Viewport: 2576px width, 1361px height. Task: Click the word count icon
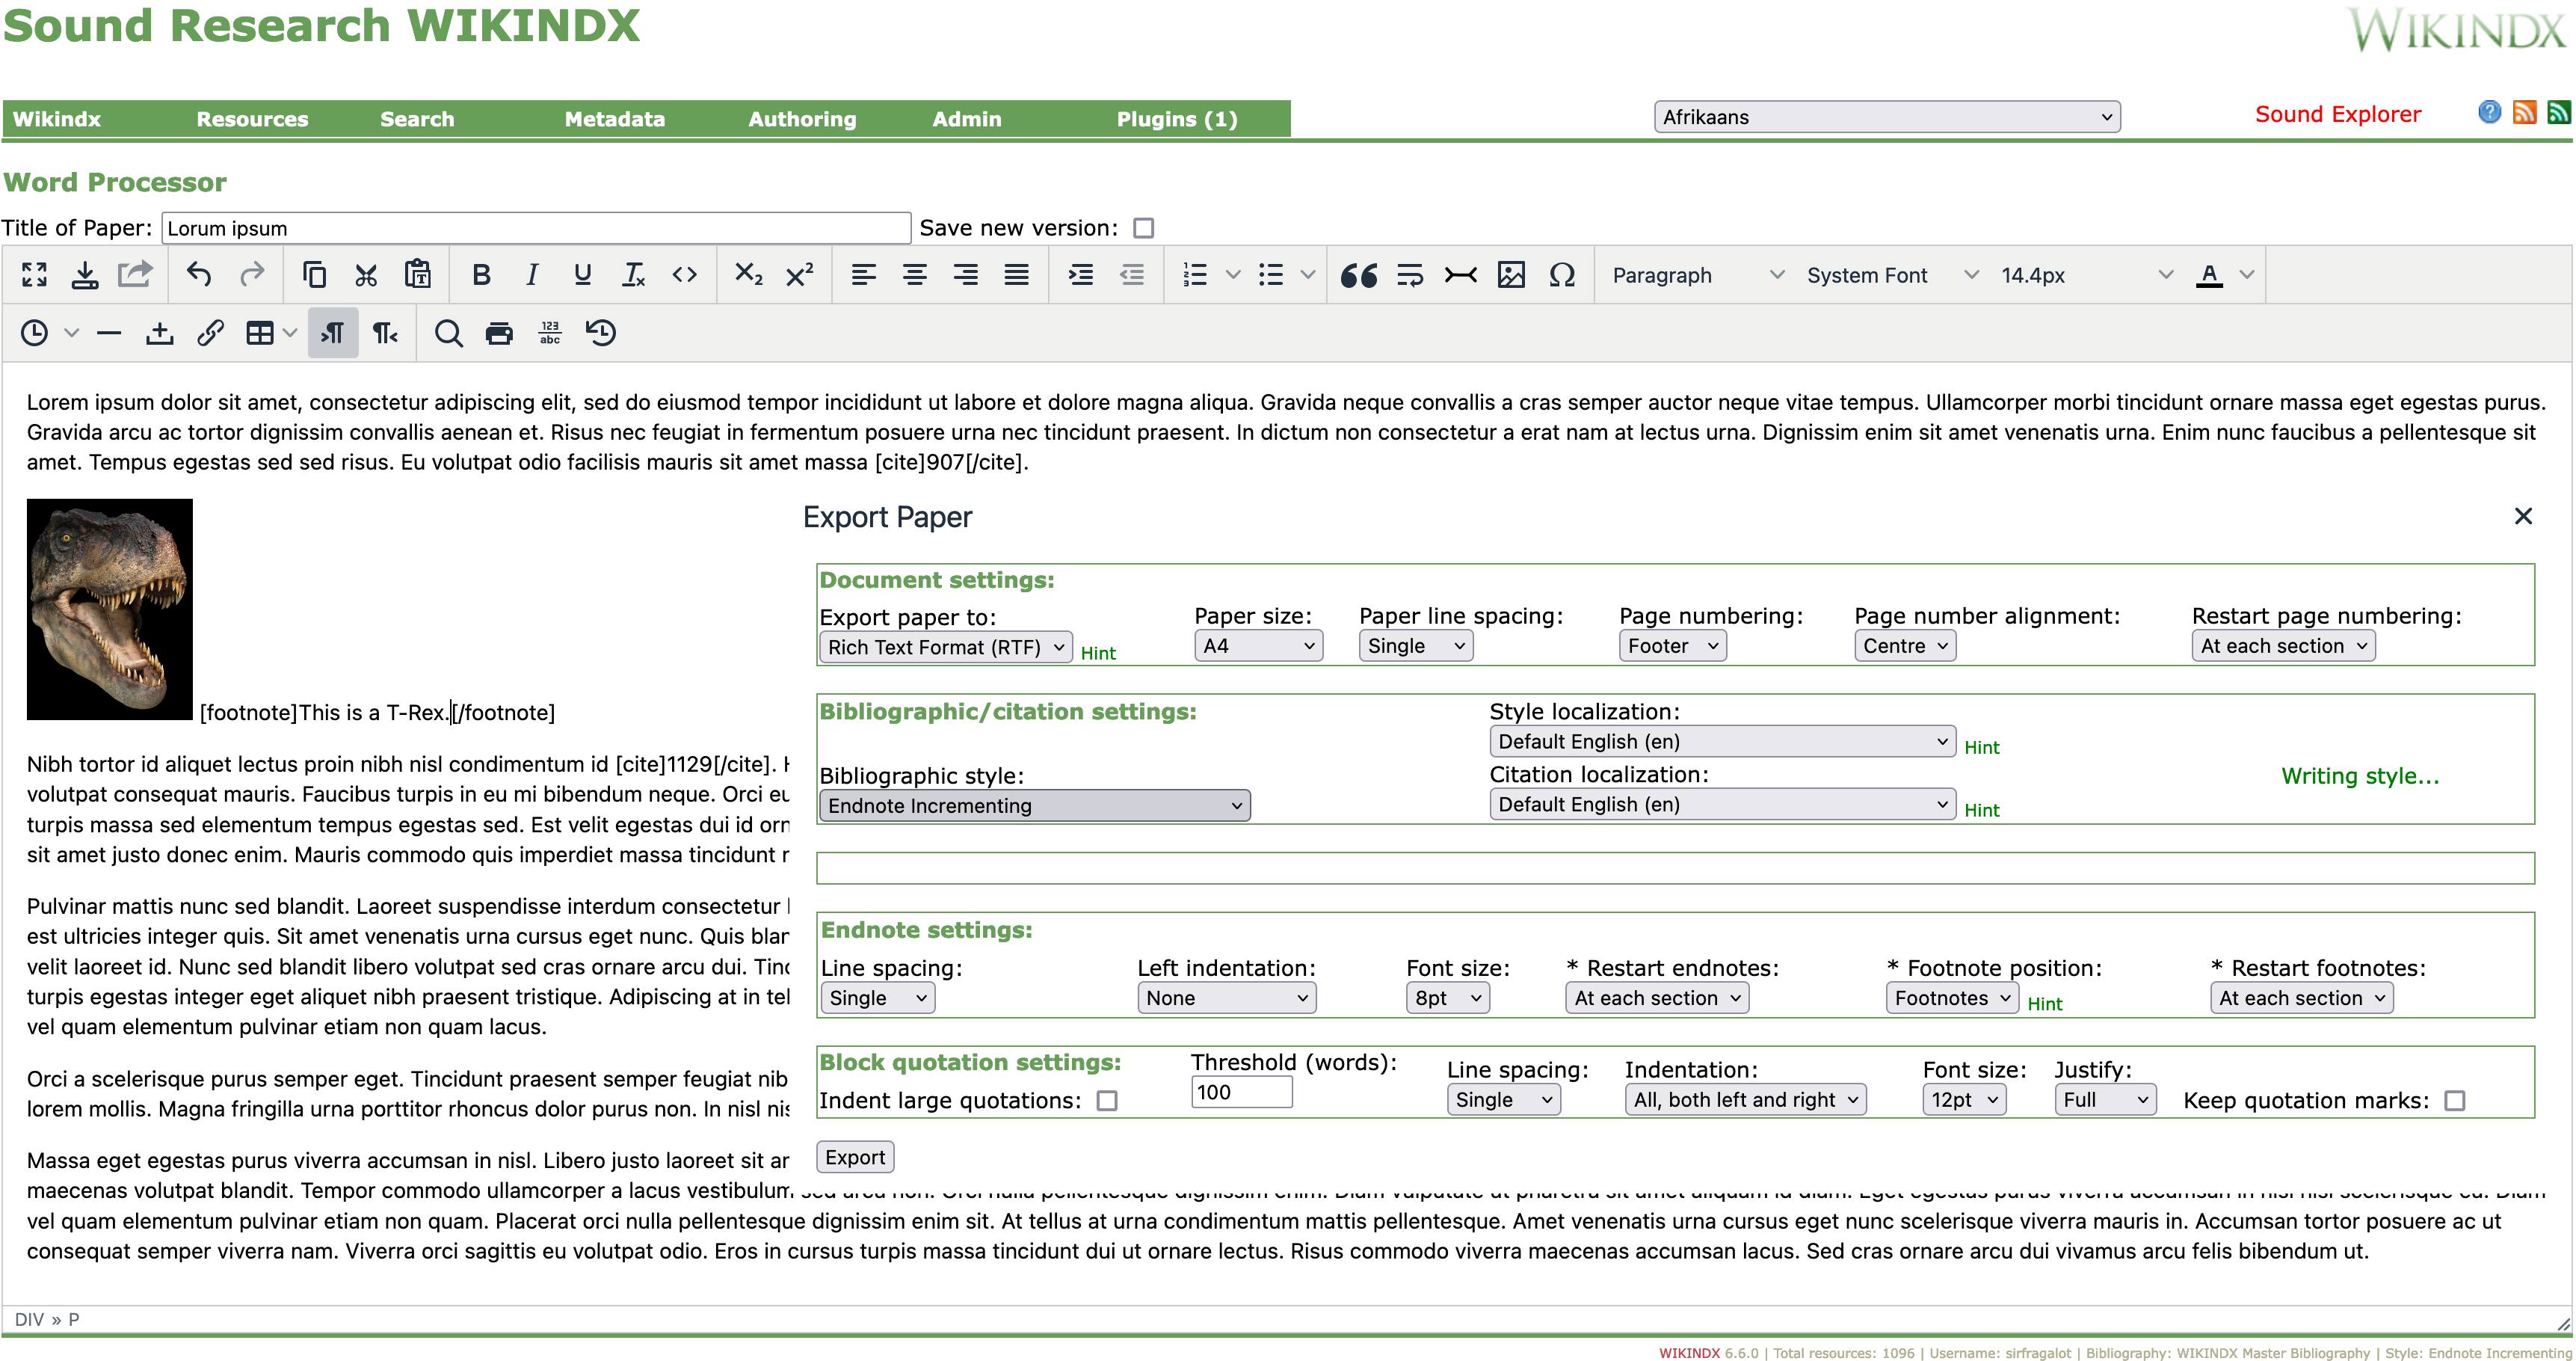[x=550, y=333]
